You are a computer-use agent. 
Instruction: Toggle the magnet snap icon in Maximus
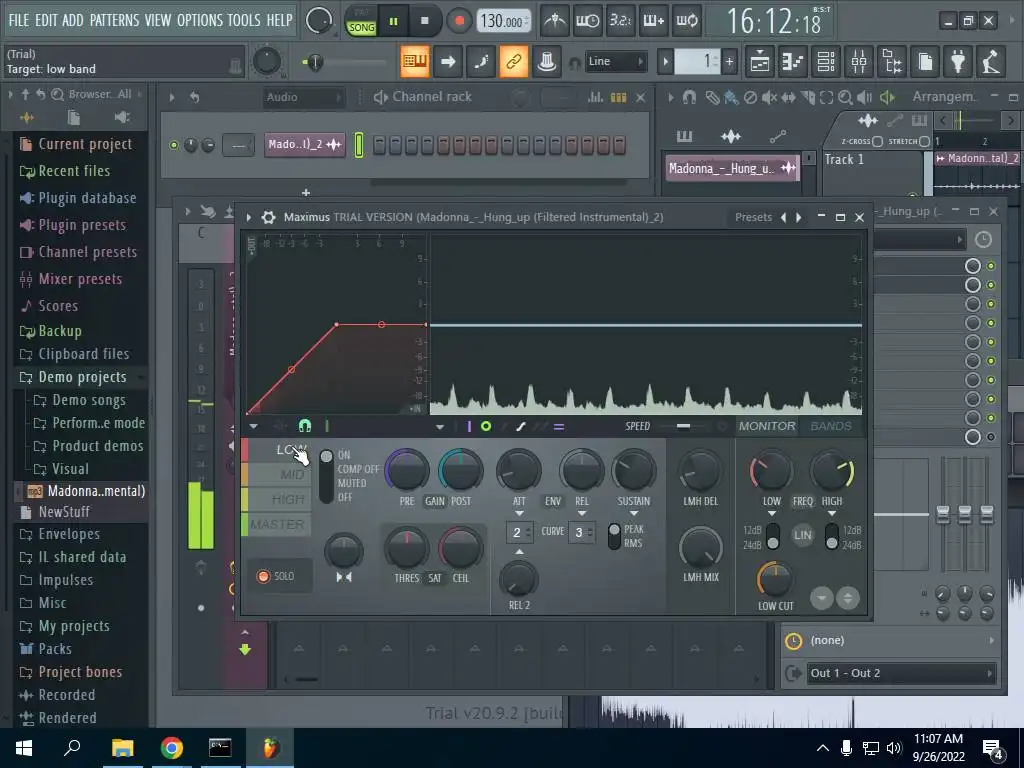[x=304, y=426]
